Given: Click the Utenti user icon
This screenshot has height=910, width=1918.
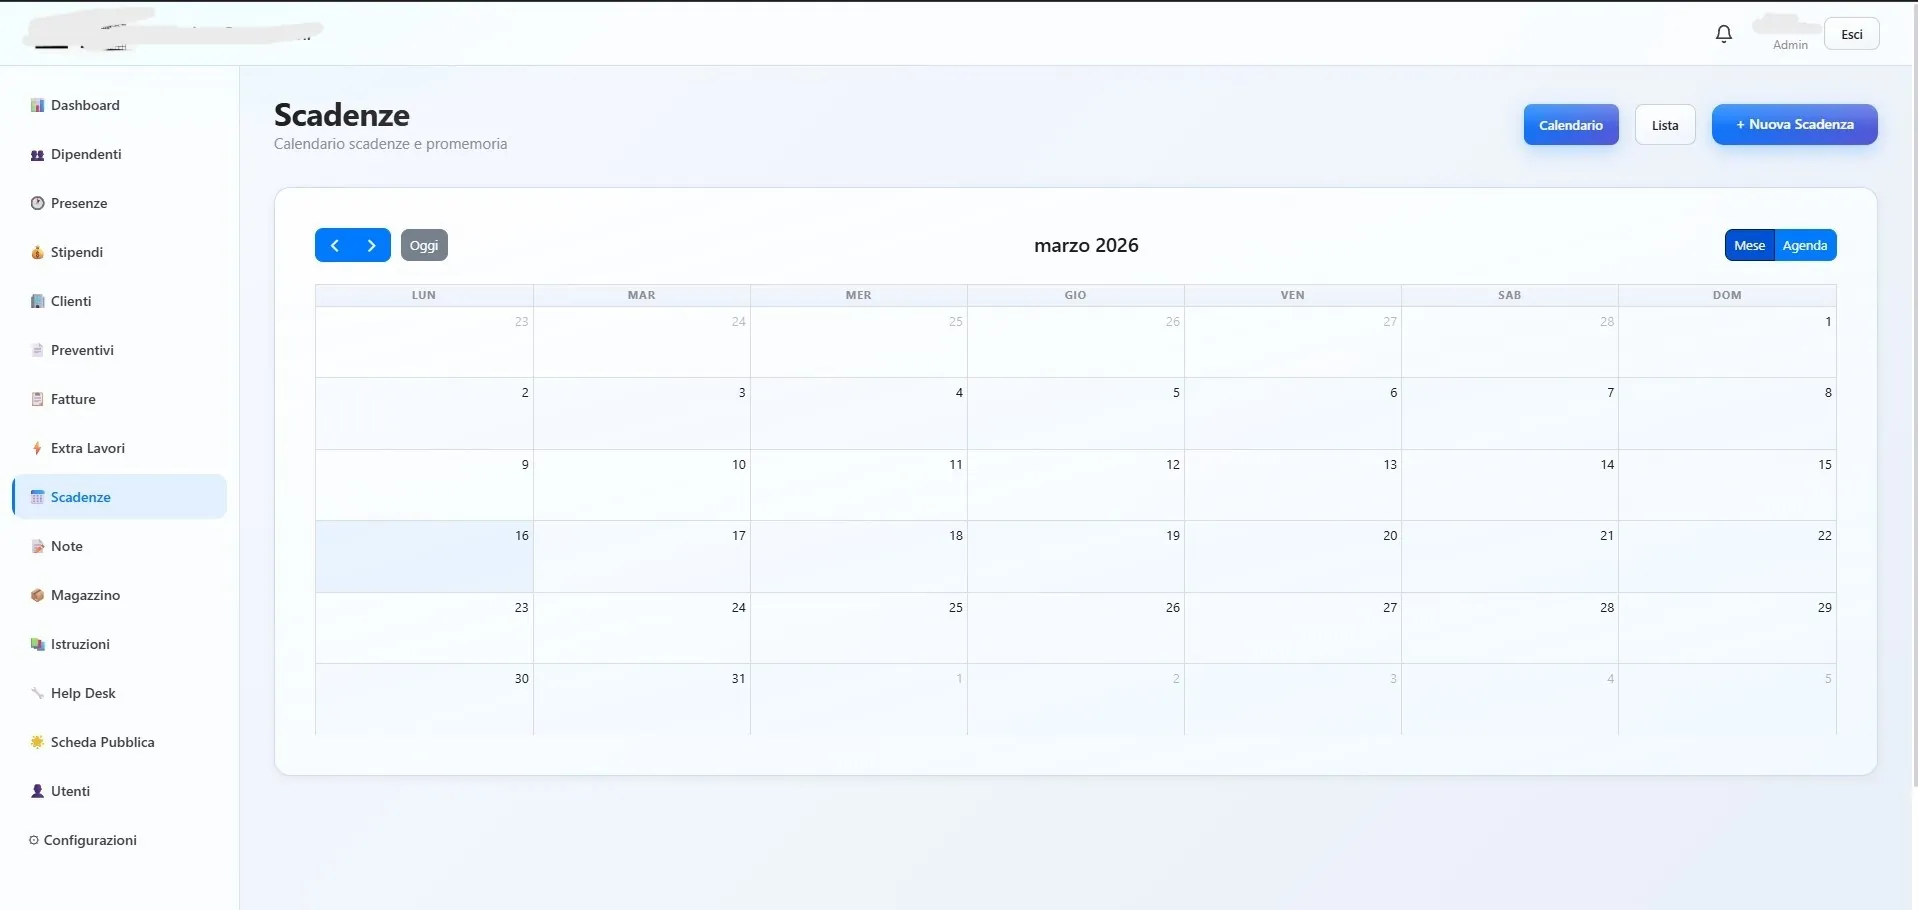Looking at the screenshot, I should (37, 791).
